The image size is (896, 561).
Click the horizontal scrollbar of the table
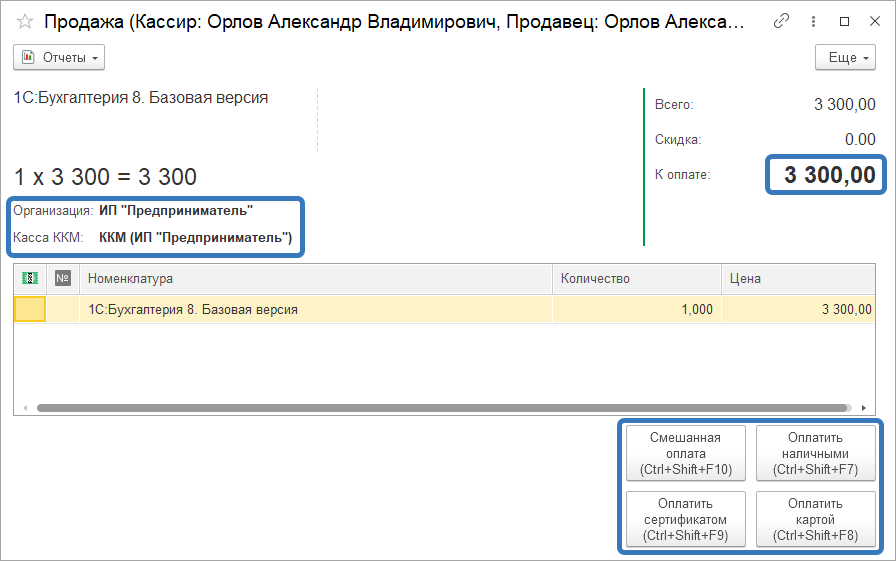coord(442,408)
